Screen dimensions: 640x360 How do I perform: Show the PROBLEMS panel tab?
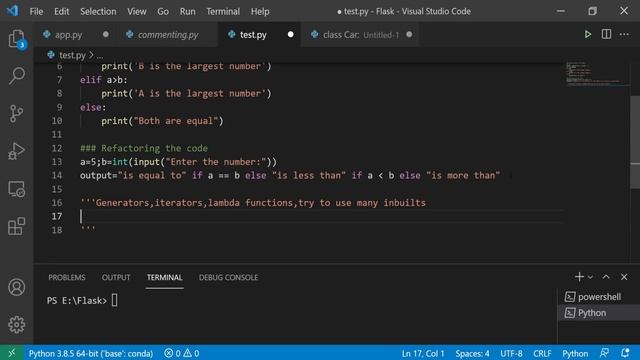(67, 278)
